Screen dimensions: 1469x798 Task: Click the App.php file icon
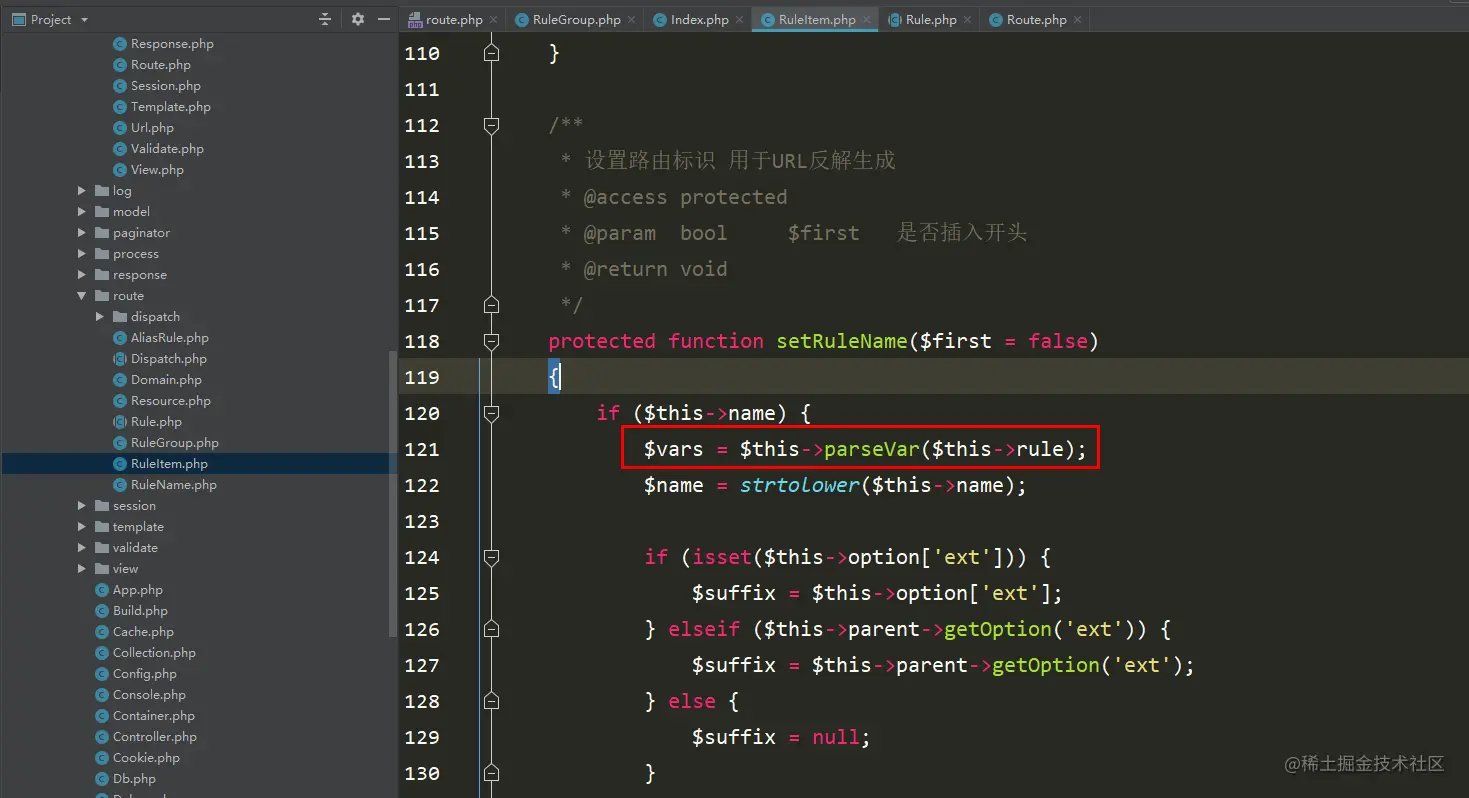coord(103,589)
